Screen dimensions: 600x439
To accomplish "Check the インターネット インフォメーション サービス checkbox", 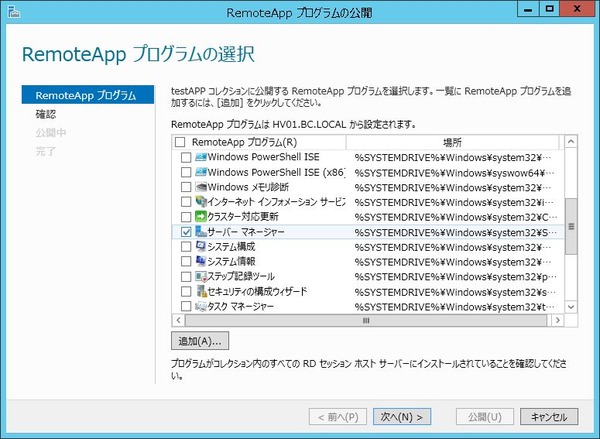I will point(186,202).
